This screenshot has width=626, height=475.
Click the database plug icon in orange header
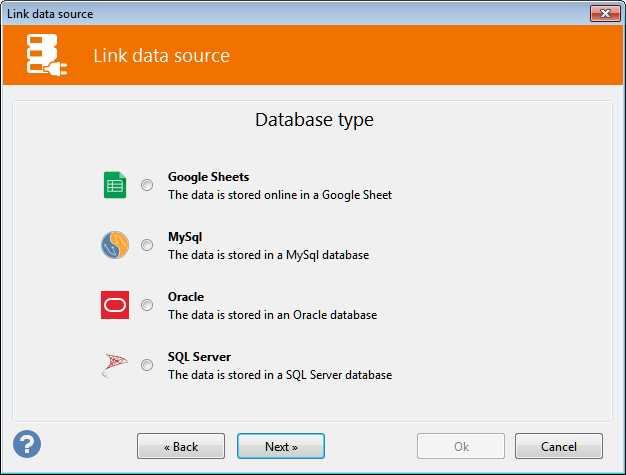pyautogui.click(x=46, y=55)
